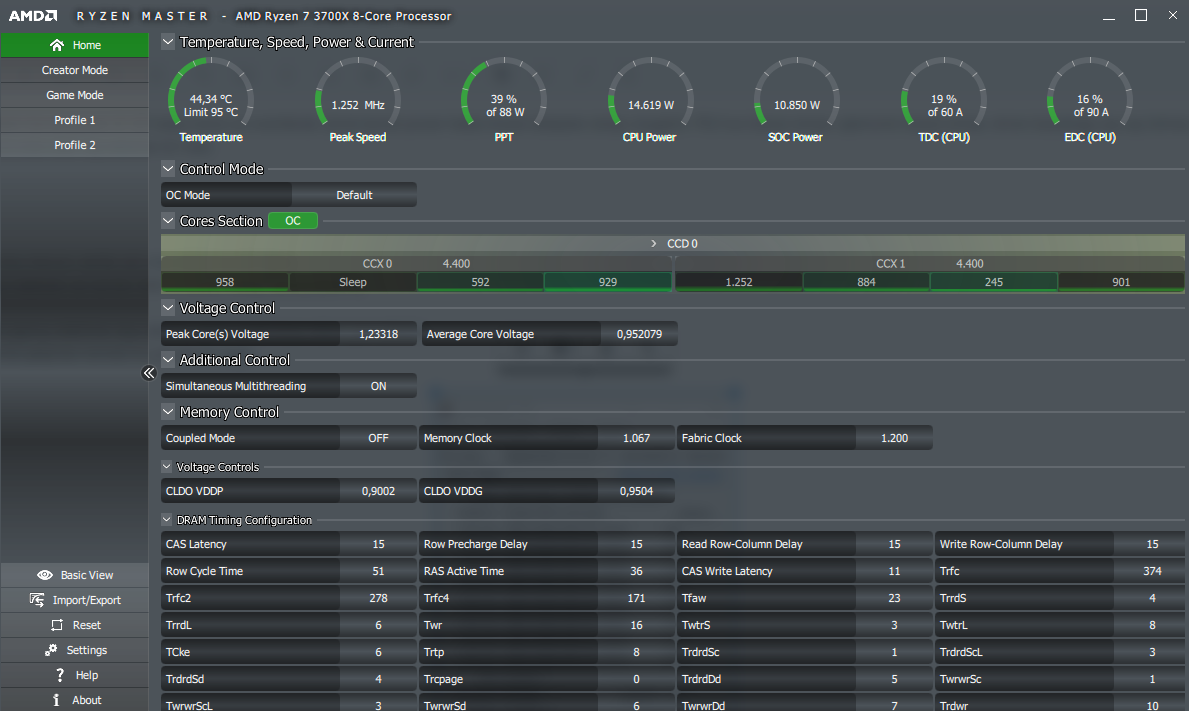Select the core bar showing 929

click(607, 282)
